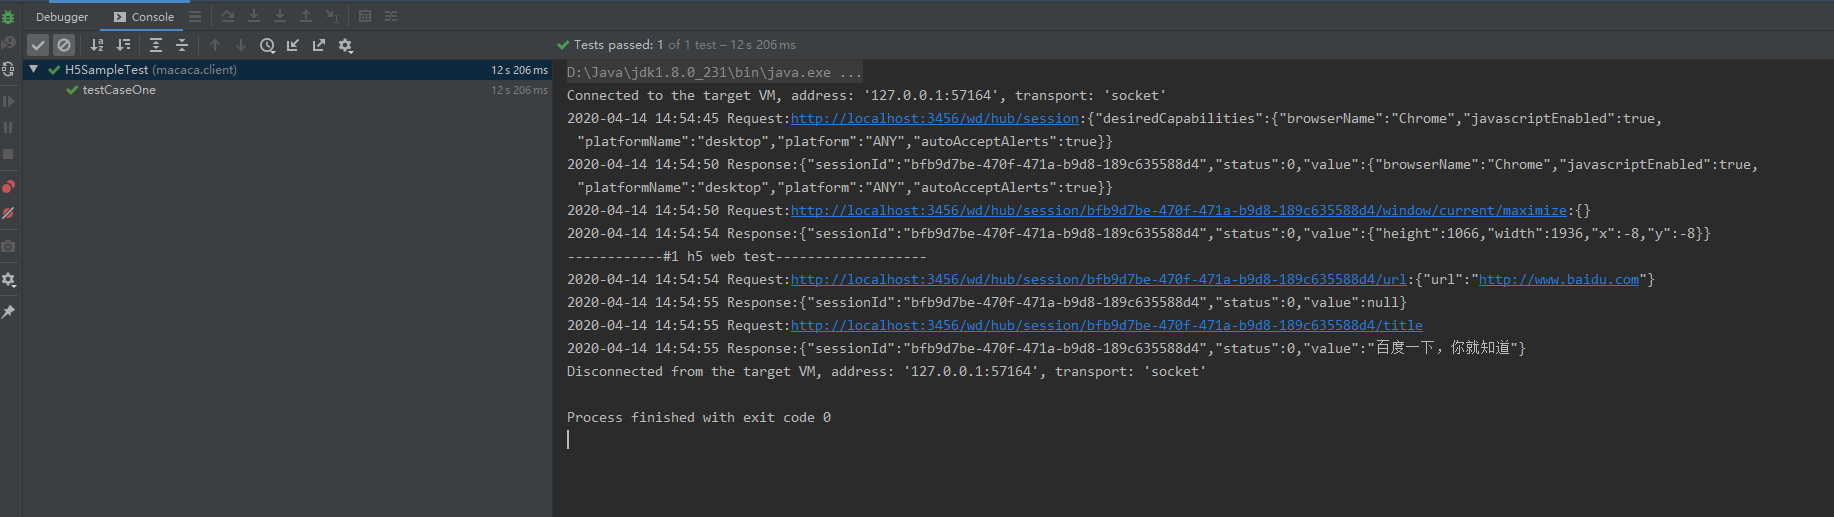Click the Expand All tests icon
Image resolution: width=1834 pixels, height=517 pixels.
156,45
